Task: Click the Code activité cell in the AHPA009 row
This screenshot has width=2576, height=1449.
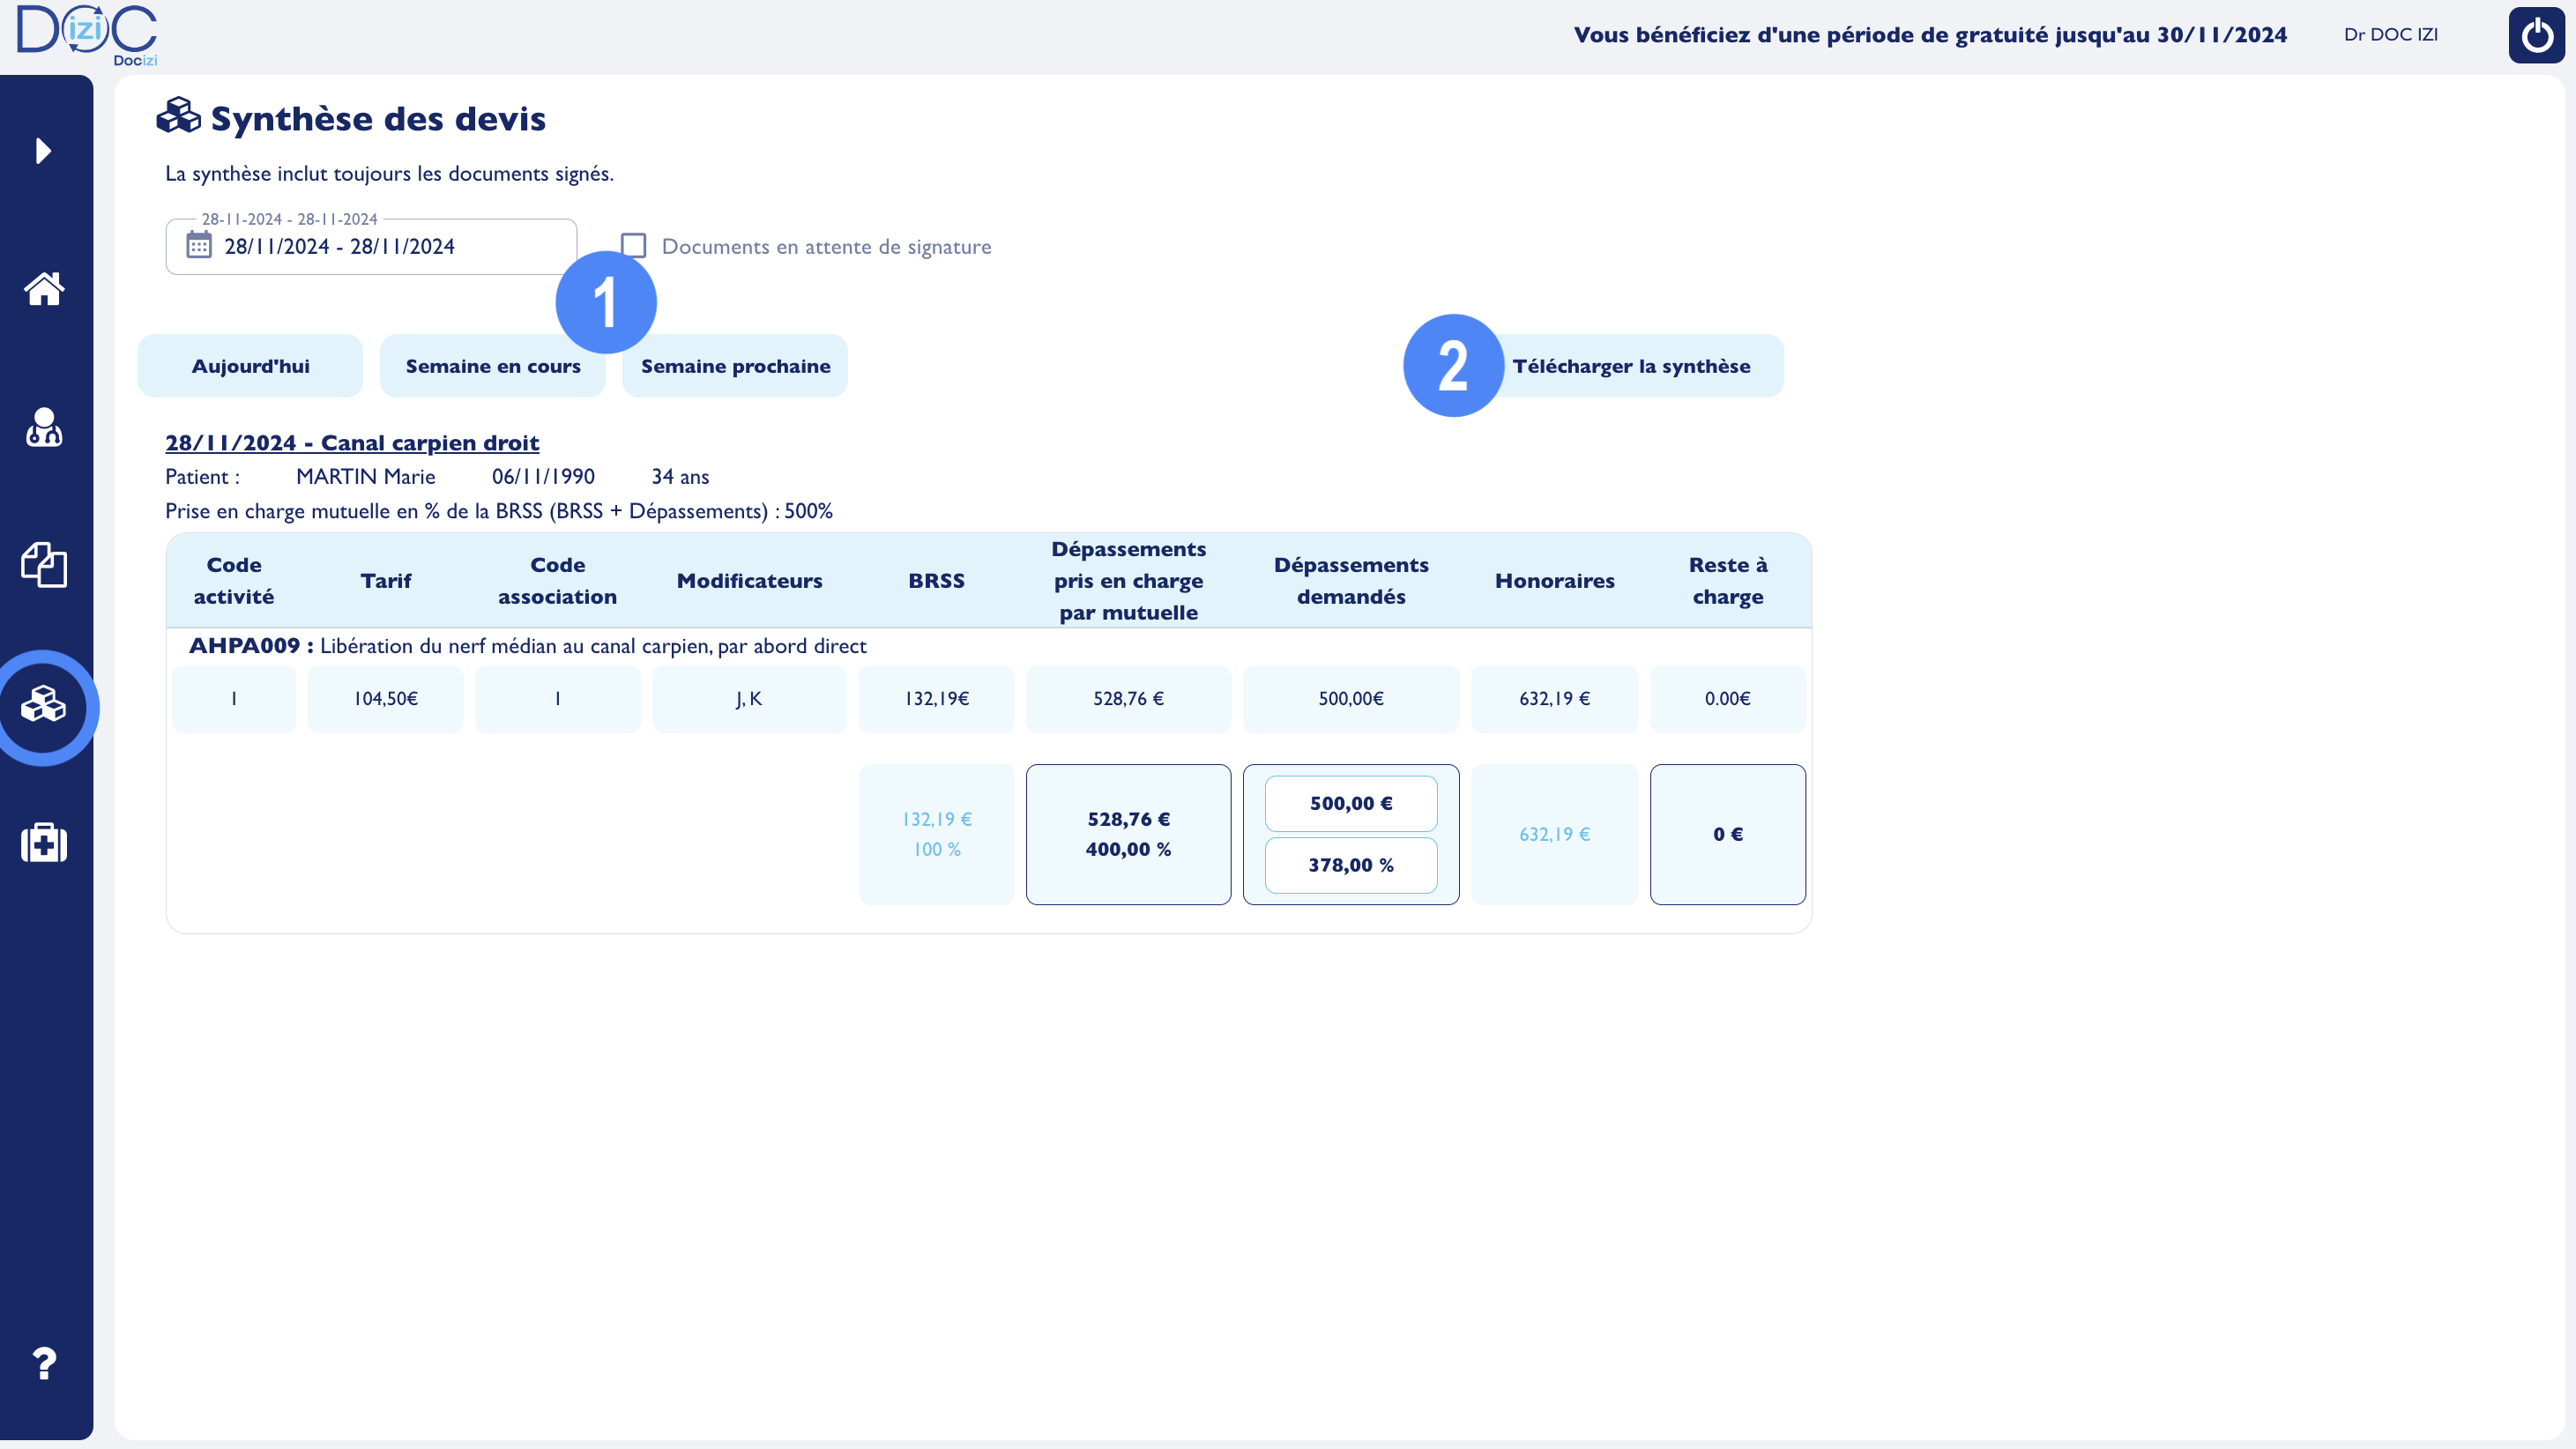Action: (x=234, y=699)
